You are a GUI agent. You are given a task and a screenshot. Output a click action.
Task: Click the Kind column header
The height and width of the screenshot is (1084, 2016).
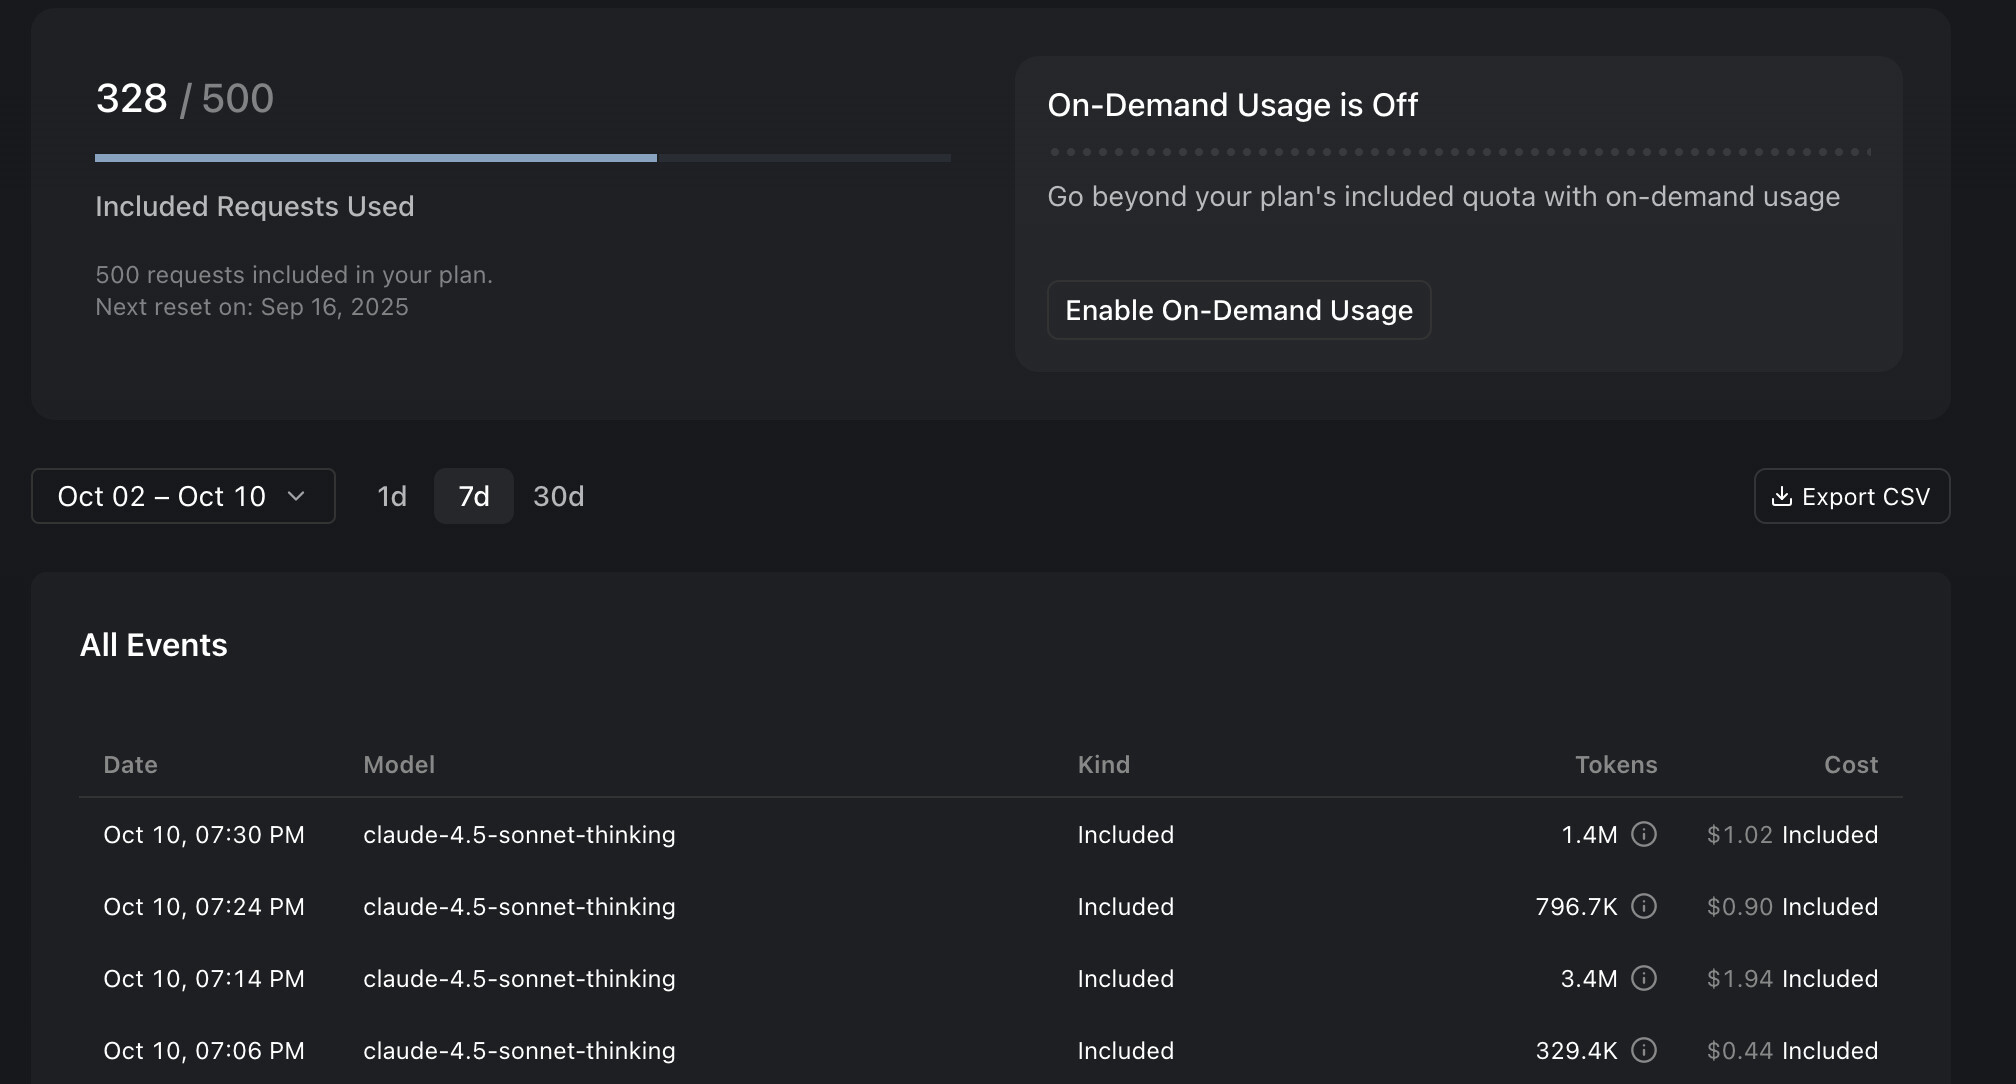(x=1104, y=765)
